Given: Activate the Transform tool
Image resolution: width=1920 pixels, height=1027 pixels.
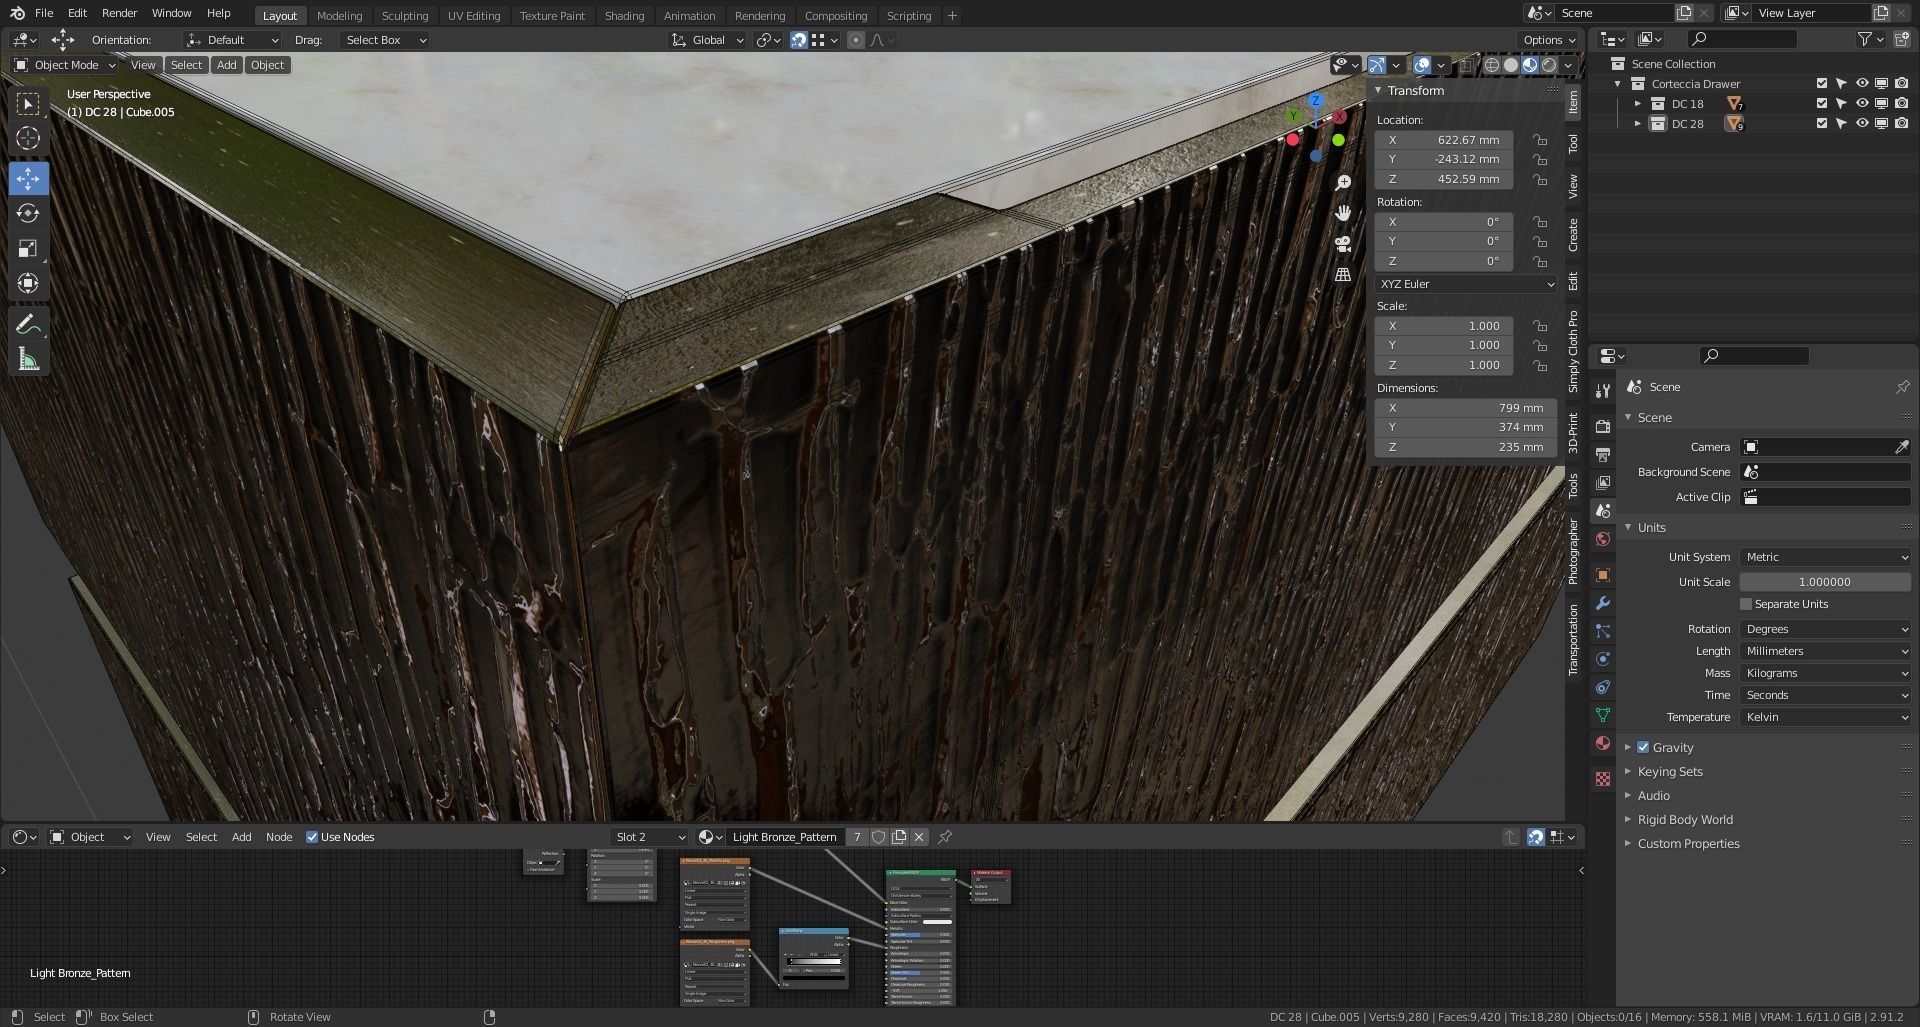Looking at the screenshot, I should pos(28,283).
